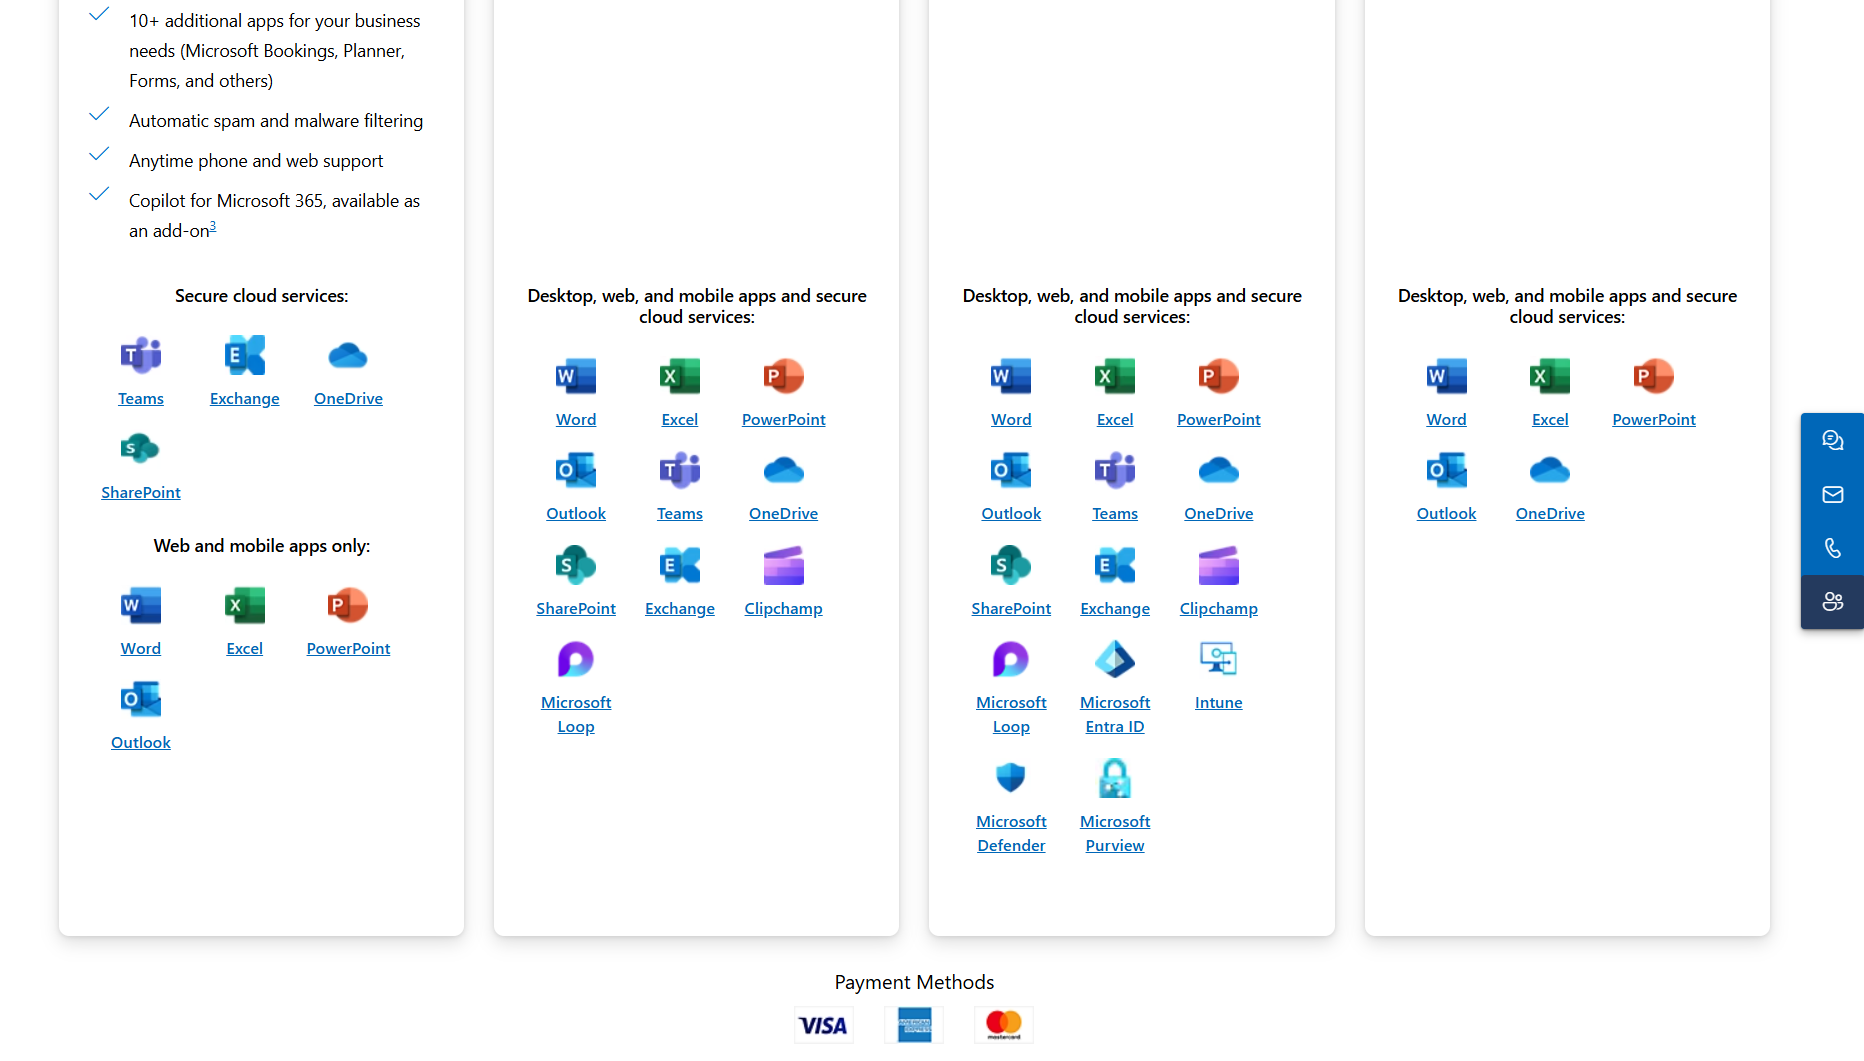The width and height of the screenshot is (1864, 1061).
Task: Open the PowerPoint link under Web and mobile apps only
Action: click(x=348, y=649)
